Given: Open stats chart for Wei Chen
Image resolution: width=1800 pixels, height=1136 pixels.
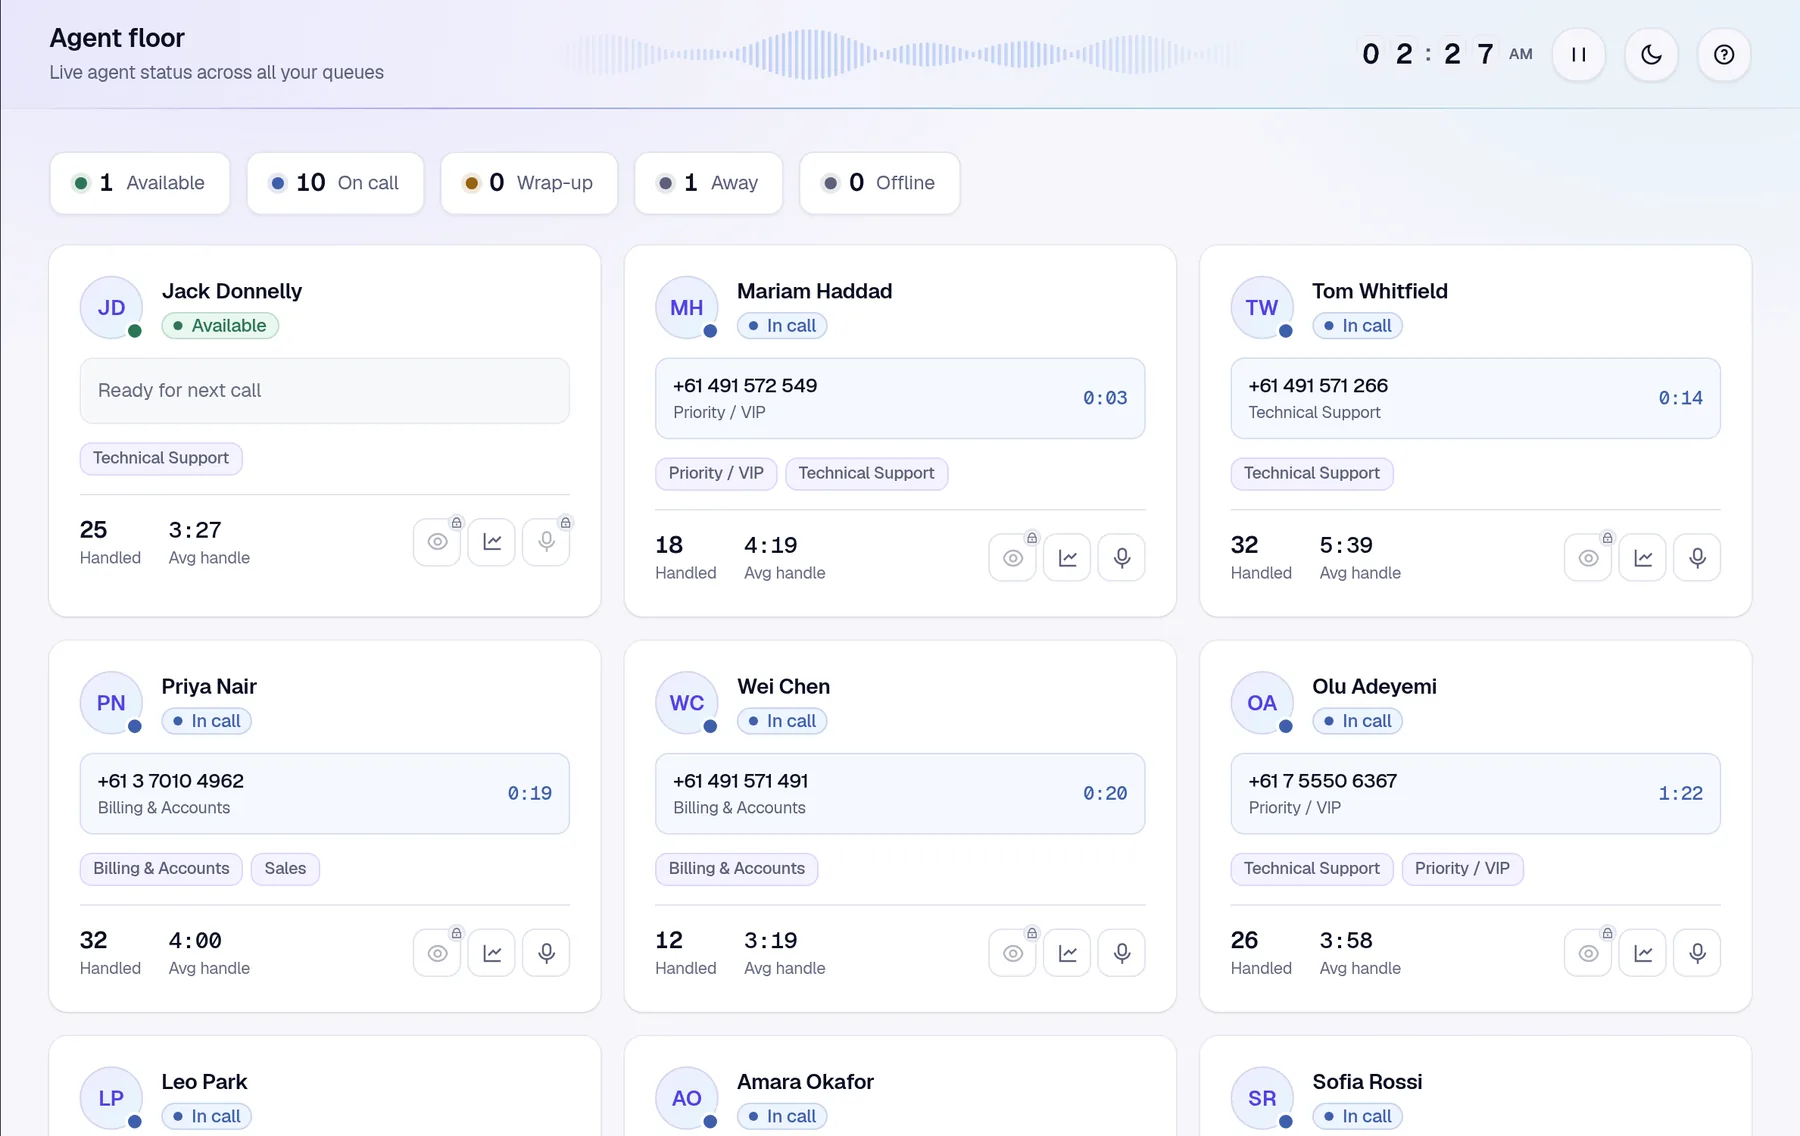Looking at the screenshot, I should [x=1067, y=953].
